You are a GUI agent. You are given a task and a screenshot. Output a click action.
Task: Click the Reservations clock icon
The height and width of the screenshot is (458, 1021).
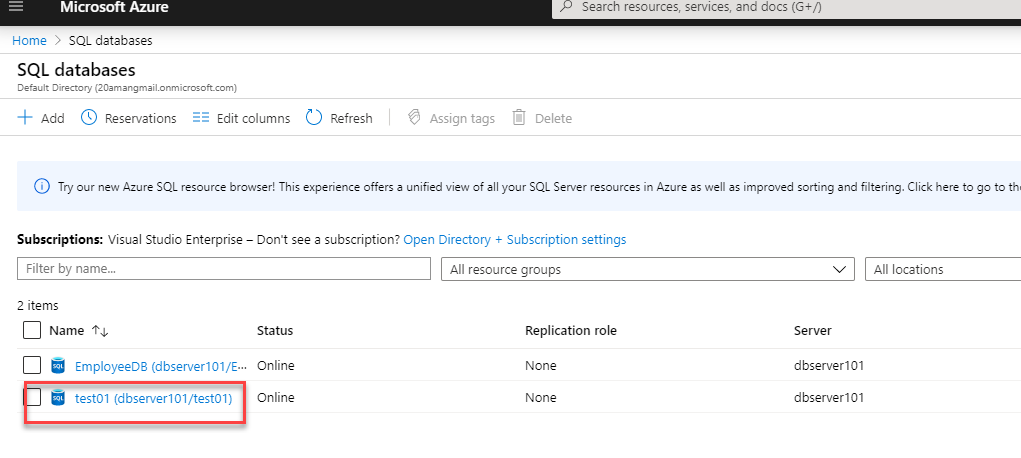tap(89, 117)
